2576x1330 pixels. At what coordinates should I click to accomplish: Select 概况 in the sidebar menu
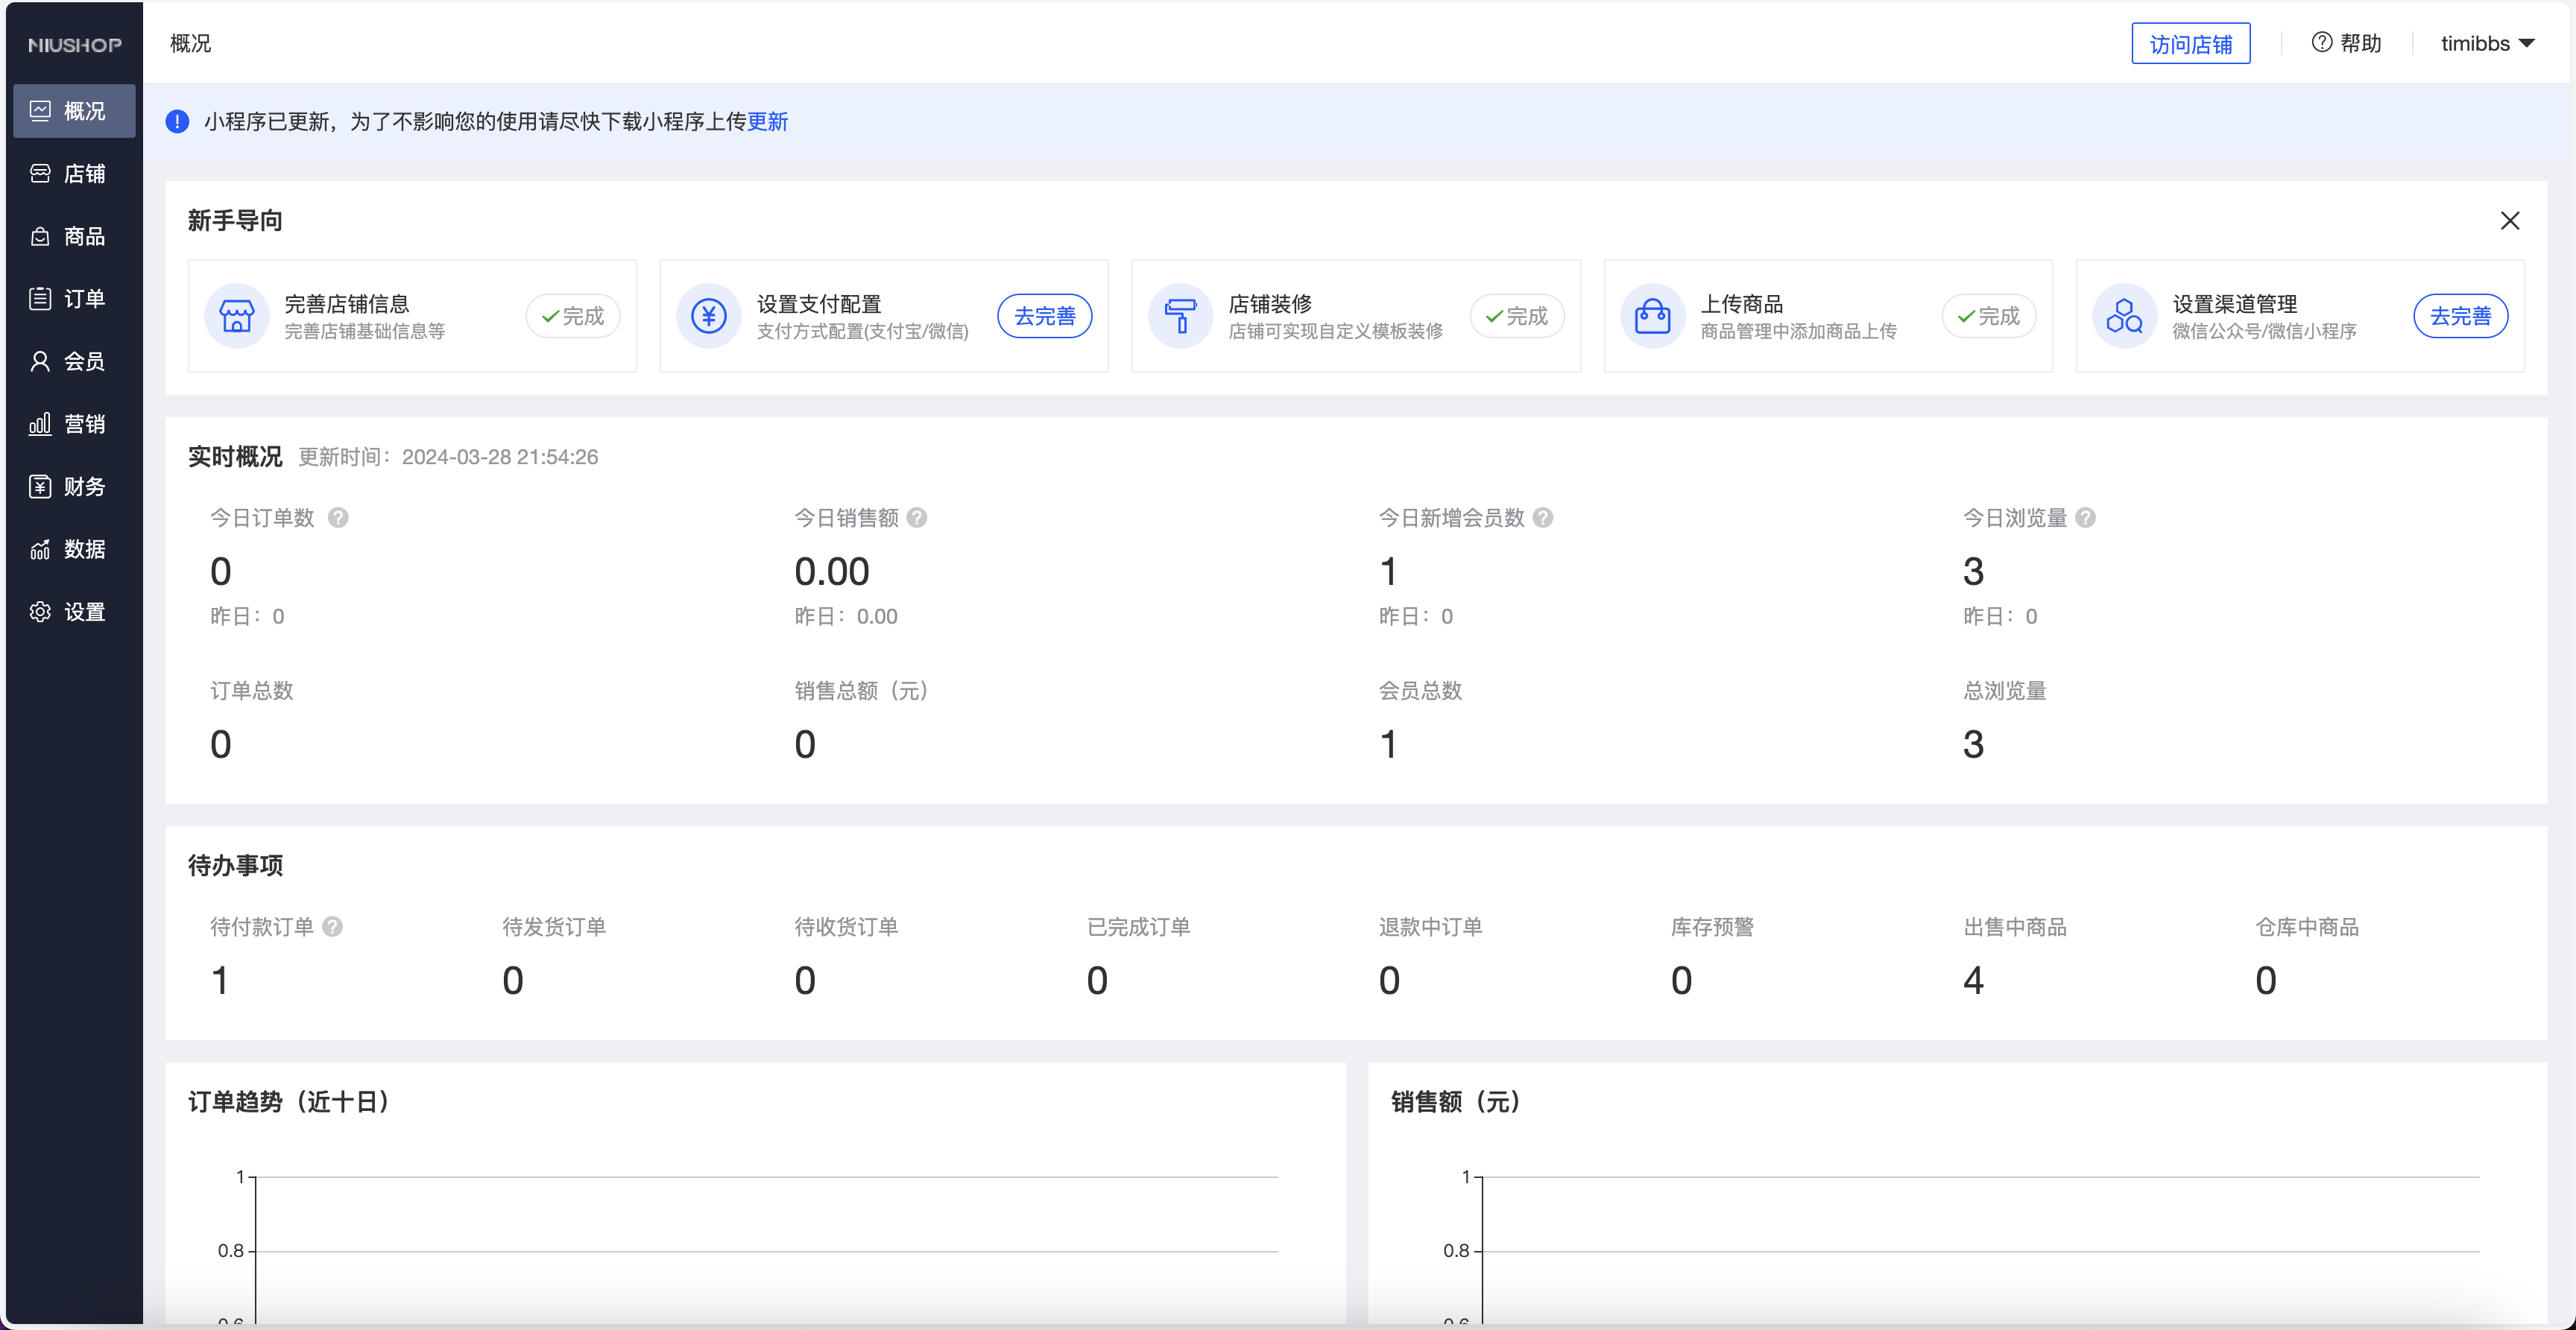pos(73,110)
